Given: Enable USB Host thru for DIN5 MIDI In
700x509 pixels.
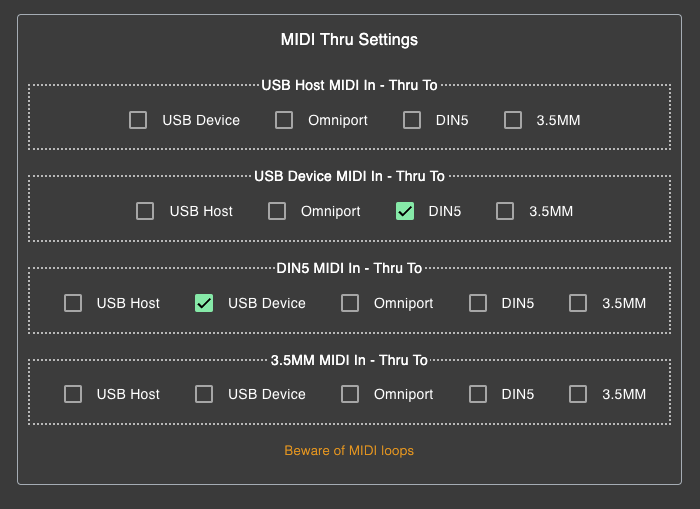Looking at the screenshot, I should pos(73,303).
